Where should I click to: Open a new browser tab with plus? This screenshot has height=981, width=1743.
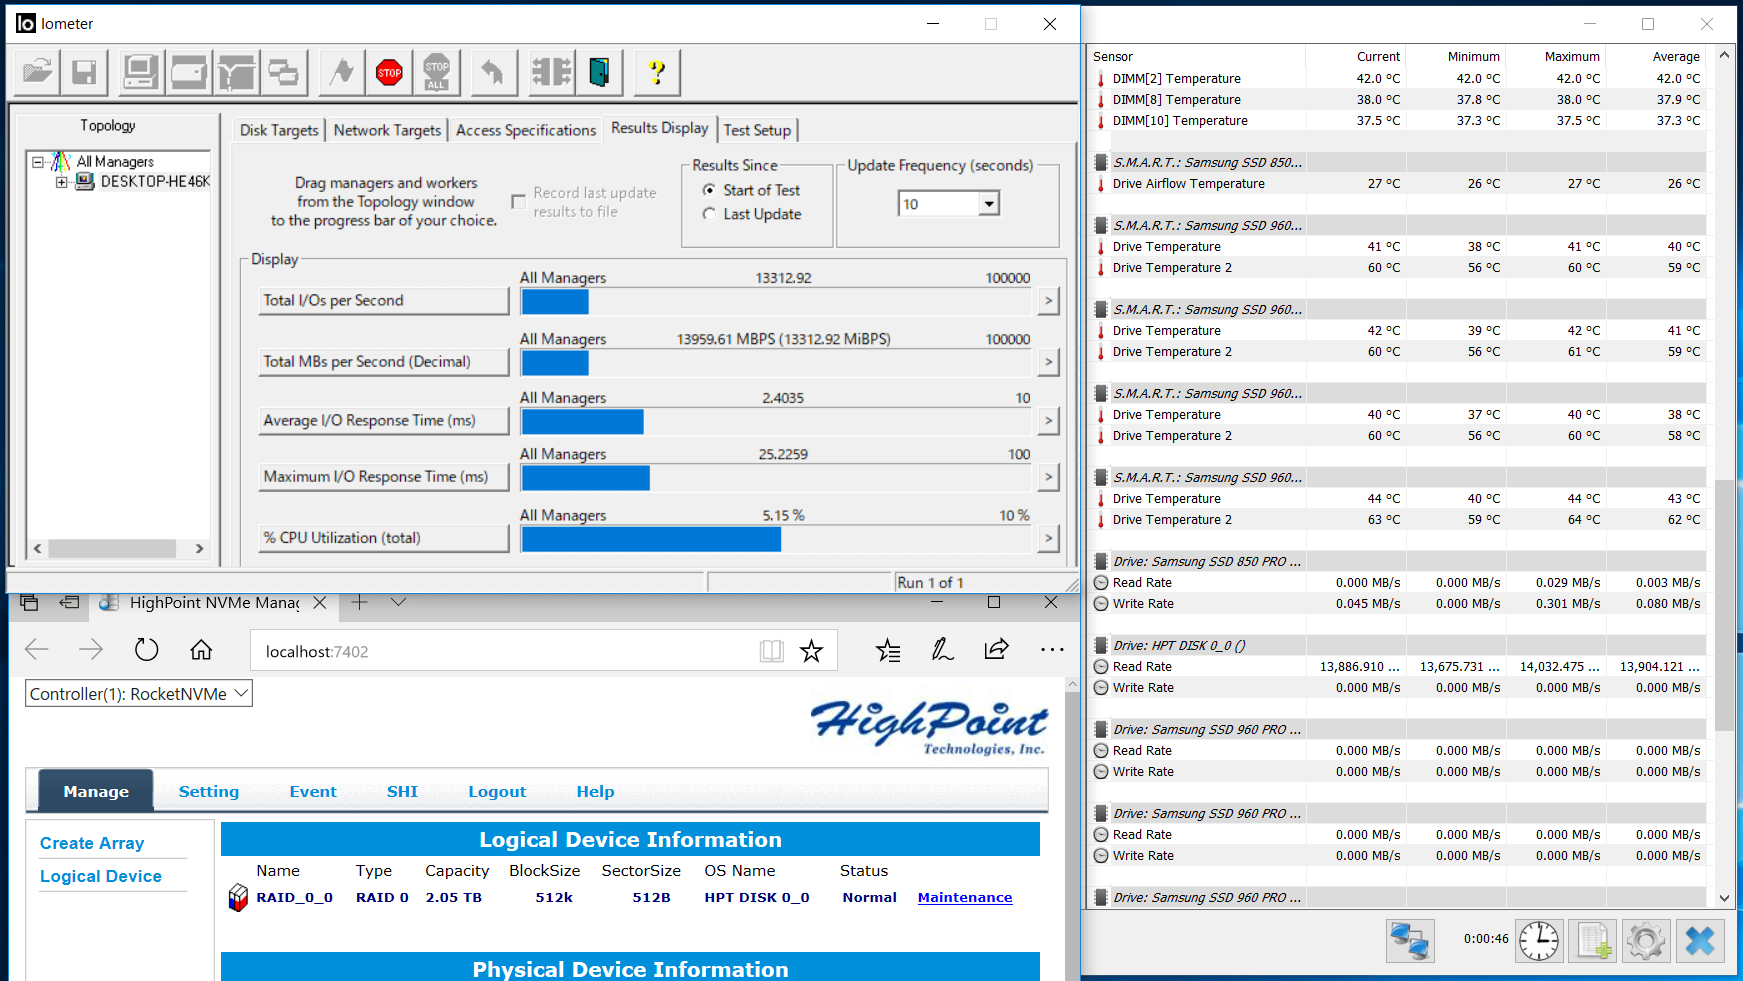[x=360, y=602]
